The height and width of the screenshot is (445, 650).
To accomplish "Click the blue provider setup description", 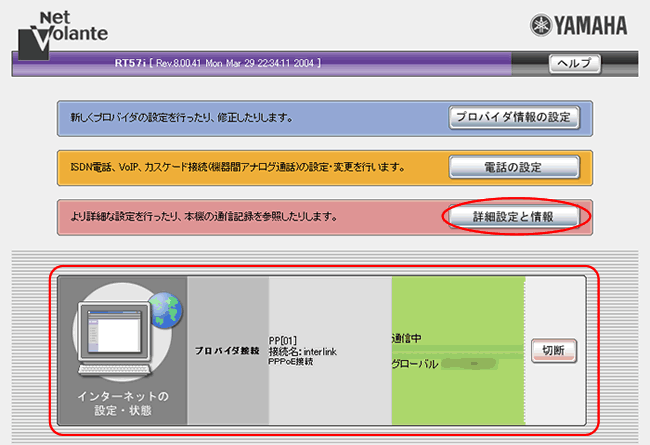I will [176, 117].
